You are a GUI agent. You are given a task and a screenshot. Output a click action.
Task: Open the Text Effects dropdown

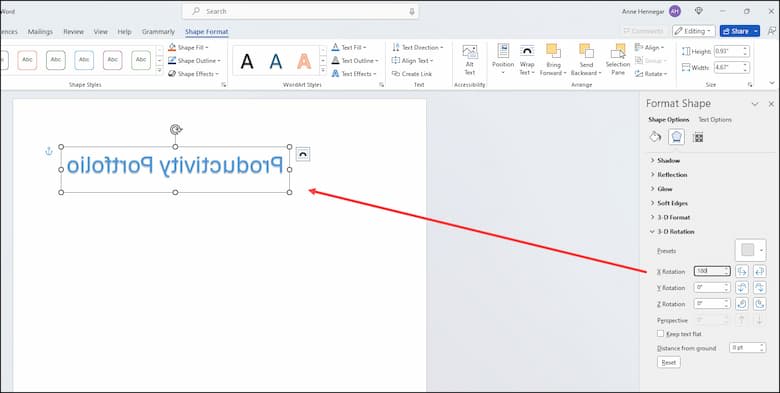[x=354, y=74]
